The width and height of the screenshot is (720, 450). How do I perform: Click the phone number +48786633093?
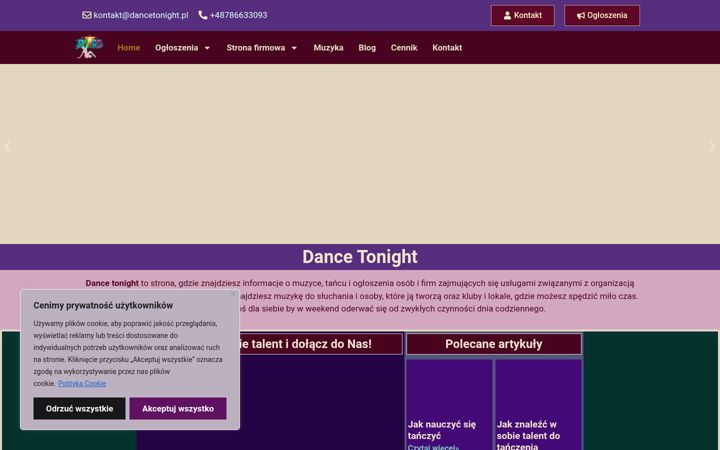[x=238, y=15]
